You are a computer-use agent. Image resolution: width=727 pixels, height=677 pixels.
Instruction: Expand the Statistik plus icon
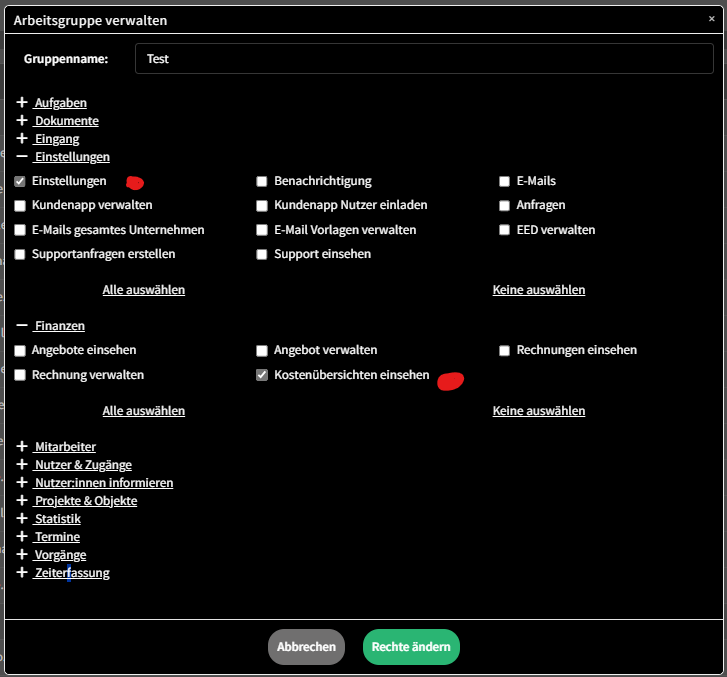22,519
